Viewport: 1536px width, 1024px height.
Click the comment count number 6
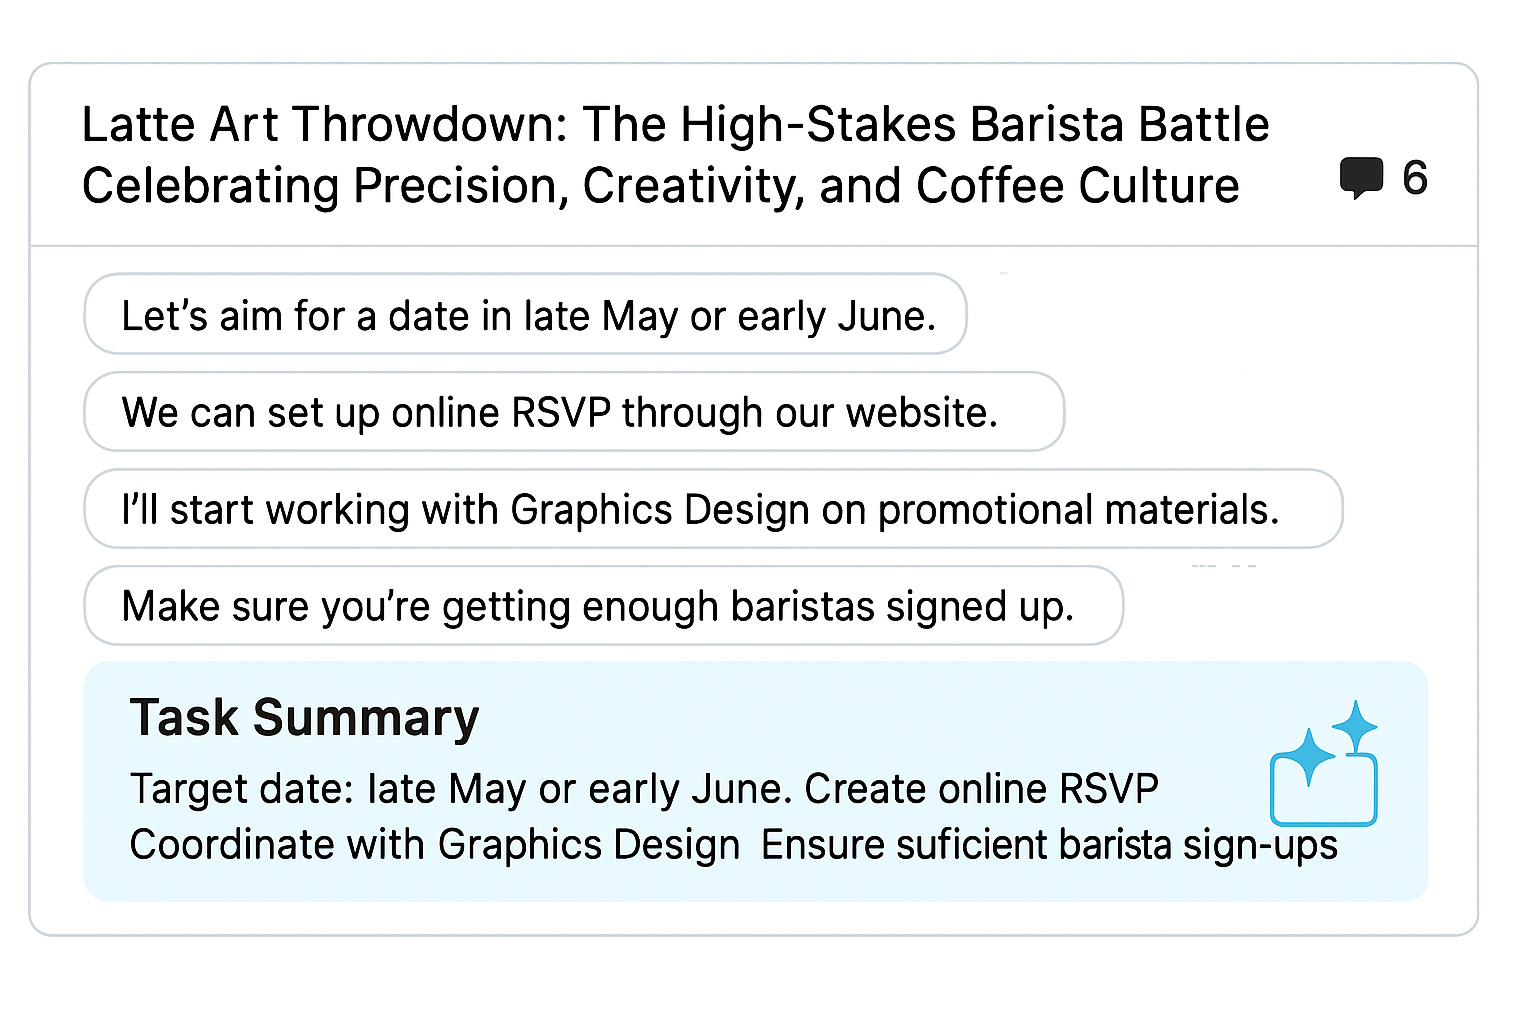pos(1414,178)
